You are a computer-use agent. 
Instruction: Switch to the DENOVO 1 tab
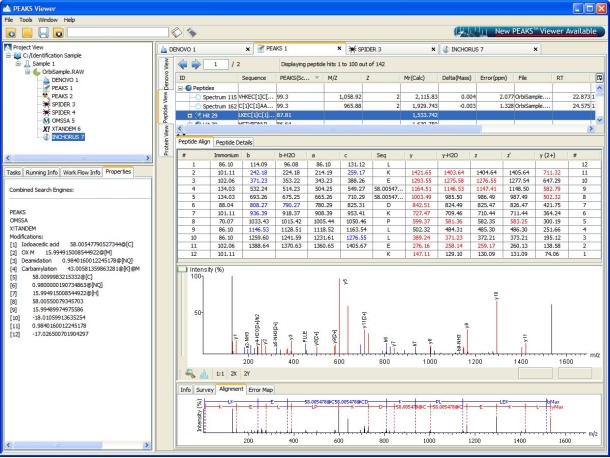[x=205, y=49]
